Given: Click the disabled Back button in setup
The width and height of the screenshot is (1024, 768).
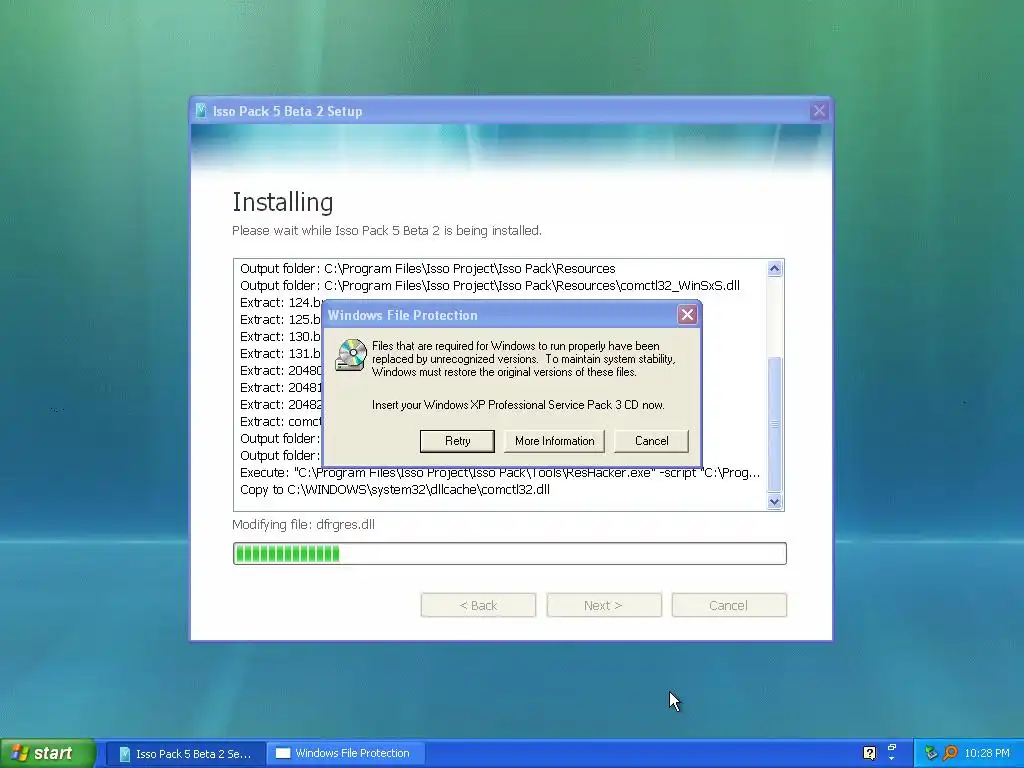Looking at the screenshot, I should [x=478, y=605].
